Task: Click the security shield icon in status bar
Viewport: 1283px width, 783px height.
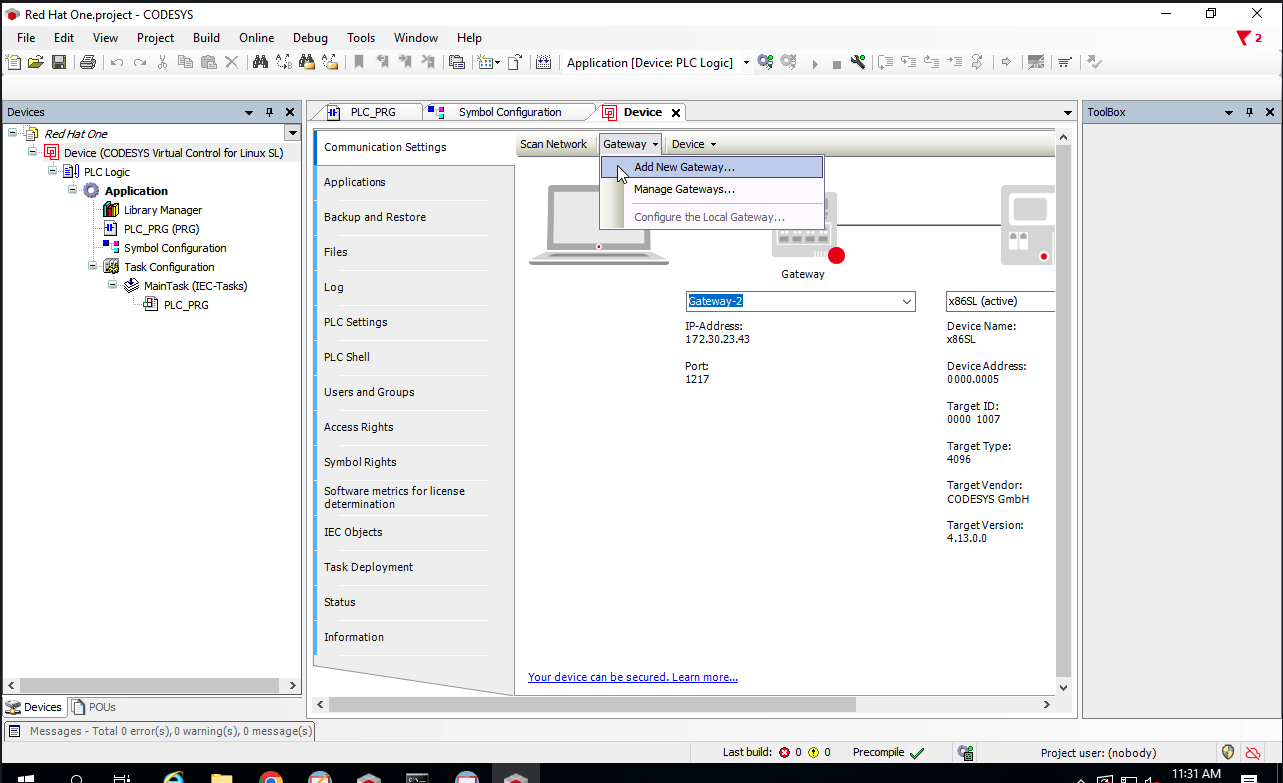Action: click(x=1229, y=752)
